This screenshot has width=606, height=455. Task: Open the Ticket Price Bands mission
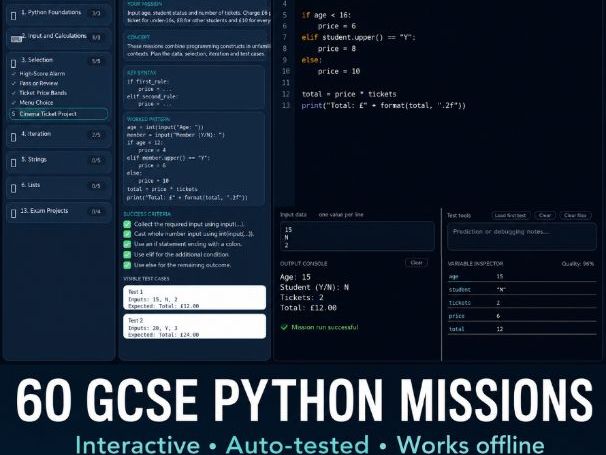coord(43,93)
